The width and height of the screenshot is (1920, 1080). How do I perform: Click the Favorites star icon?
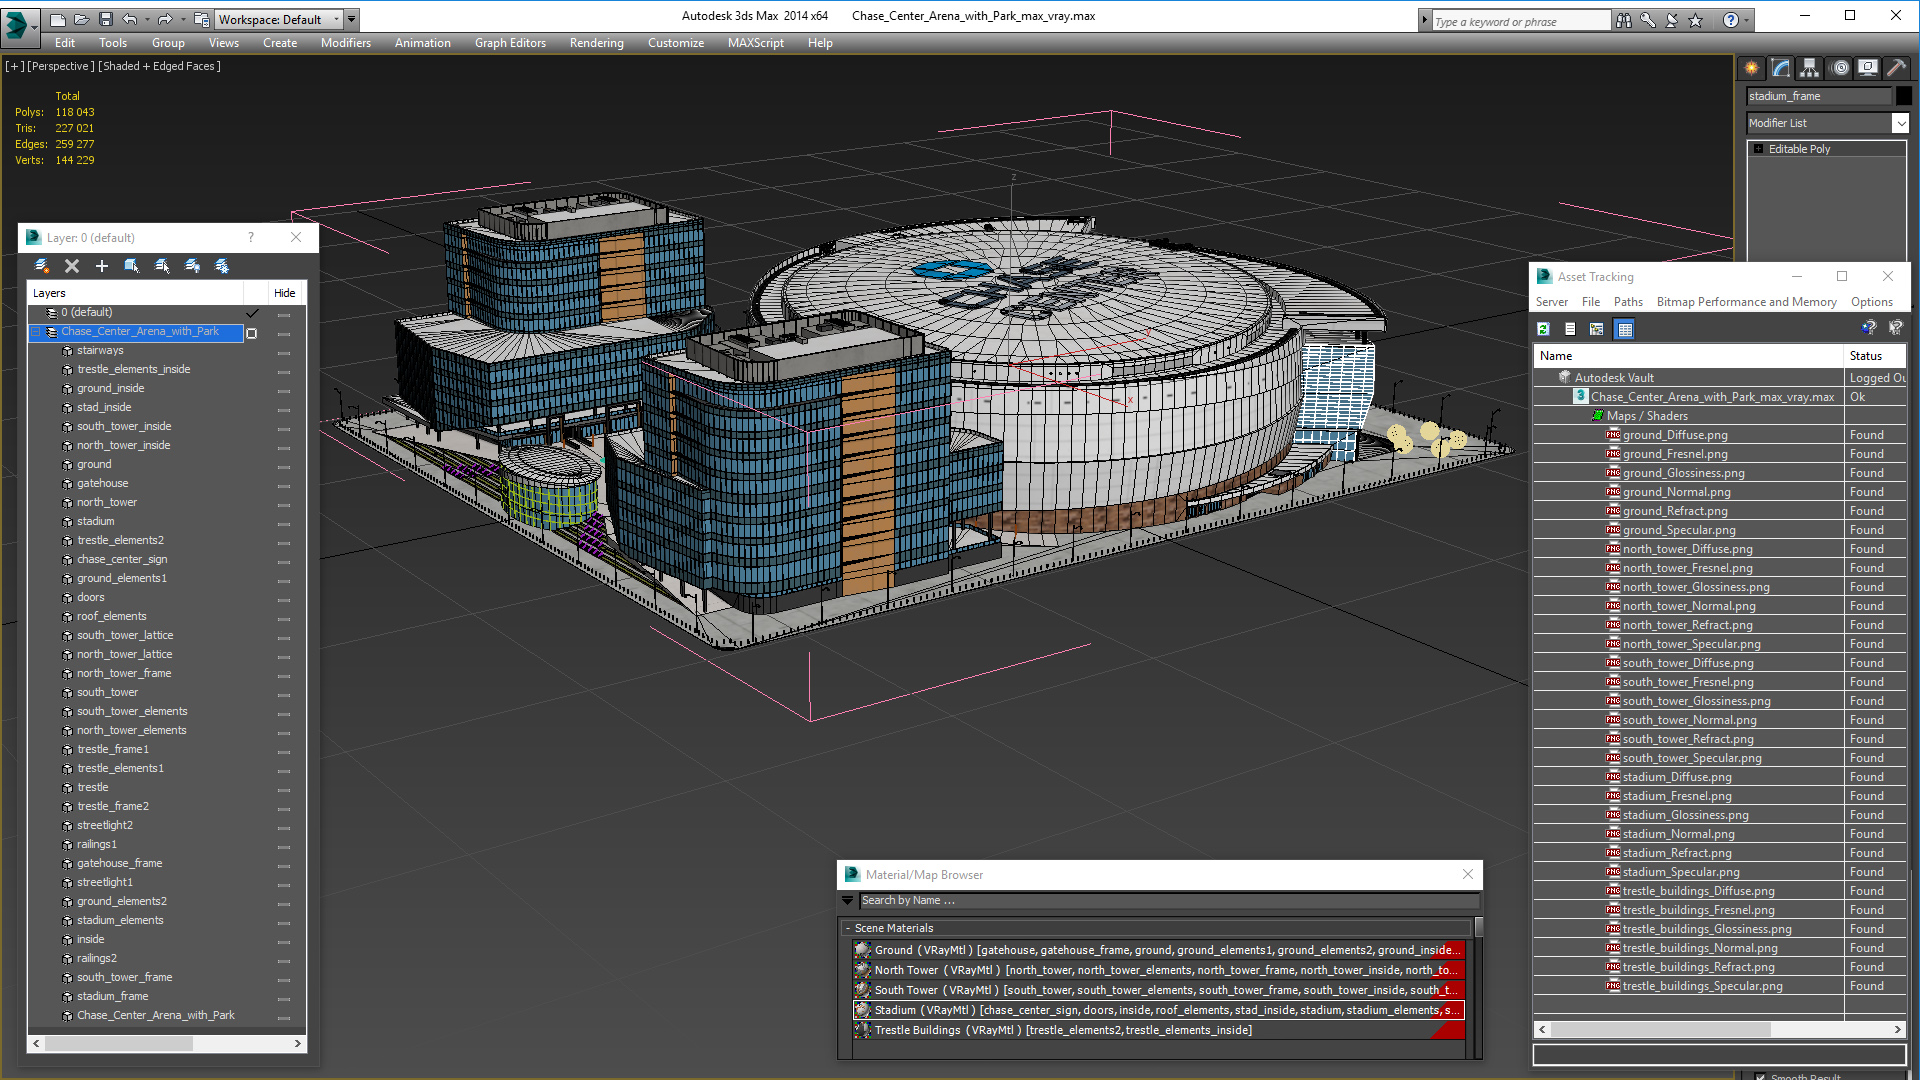pyautogui.click(x=1696, y=20)
